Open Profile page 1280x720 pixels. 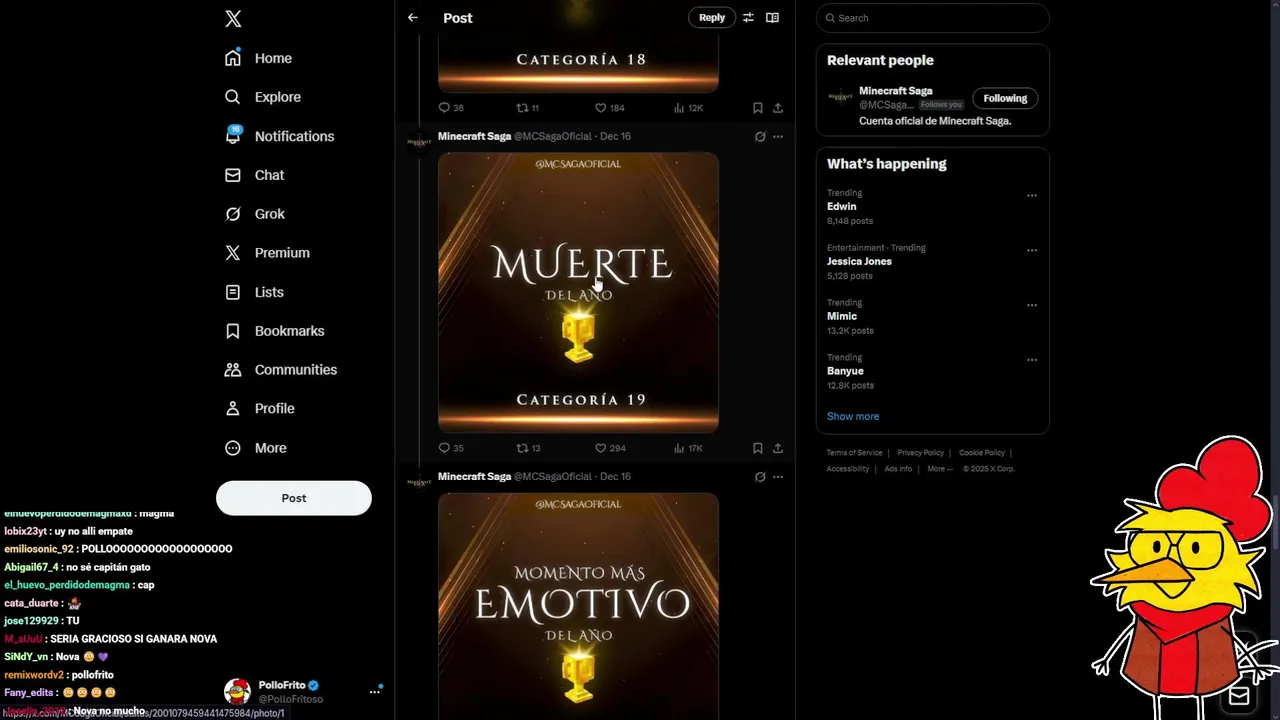tap(260, 409)
